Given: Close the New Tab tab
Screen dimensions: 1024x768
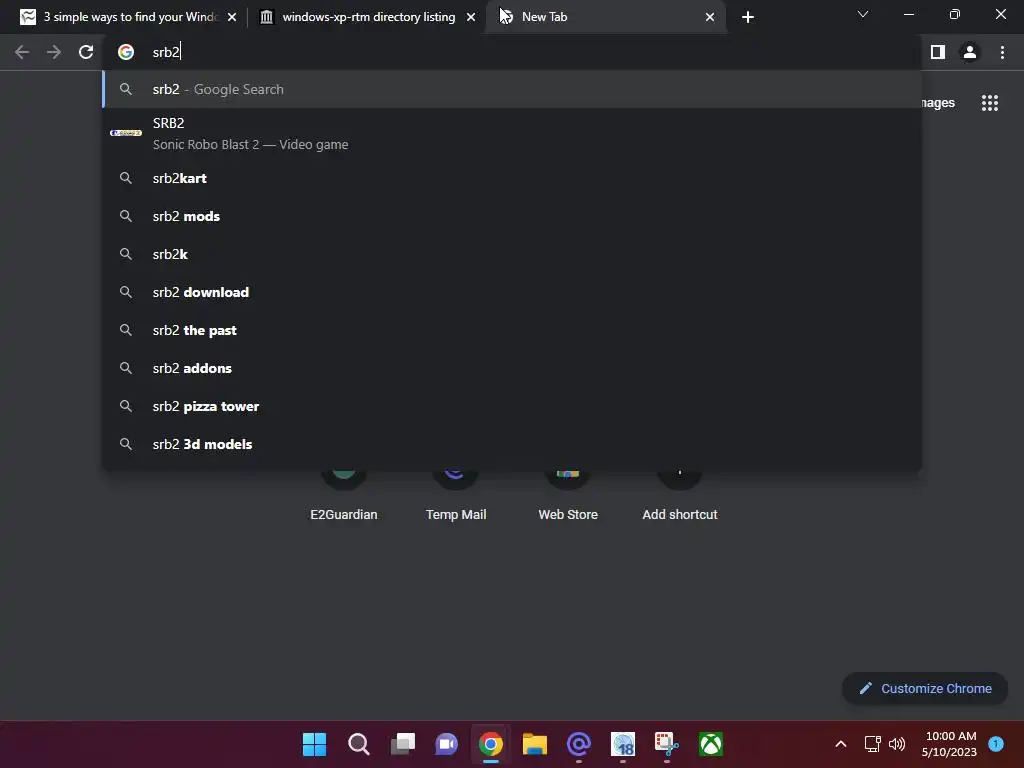Looking at the screenshot, I should 710,17.
